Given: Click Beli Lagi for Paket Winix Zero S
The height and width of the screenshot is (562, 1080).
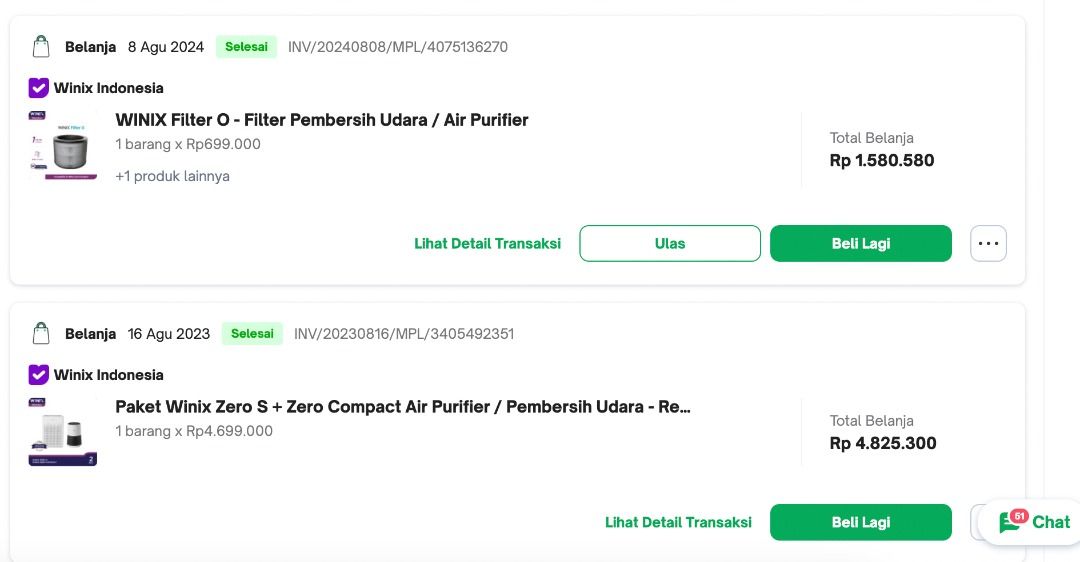Looking at the screenshot, I should [x=860, y=522].
